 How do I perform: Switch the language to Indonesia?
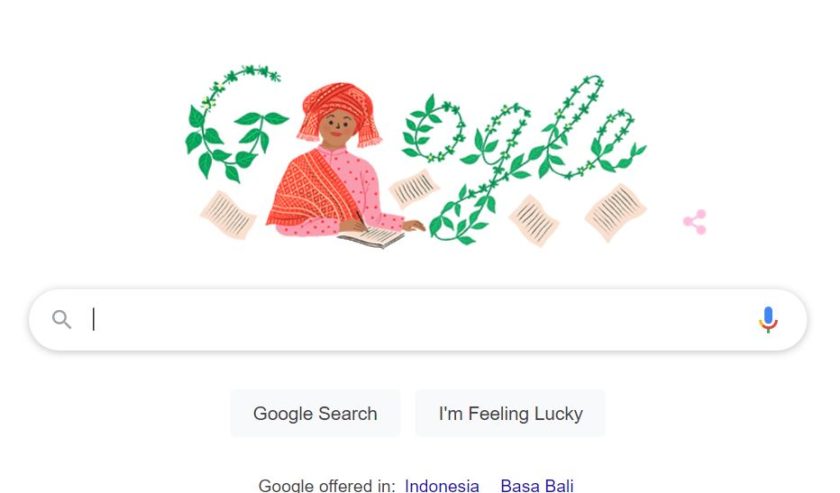tap(441, 485)
